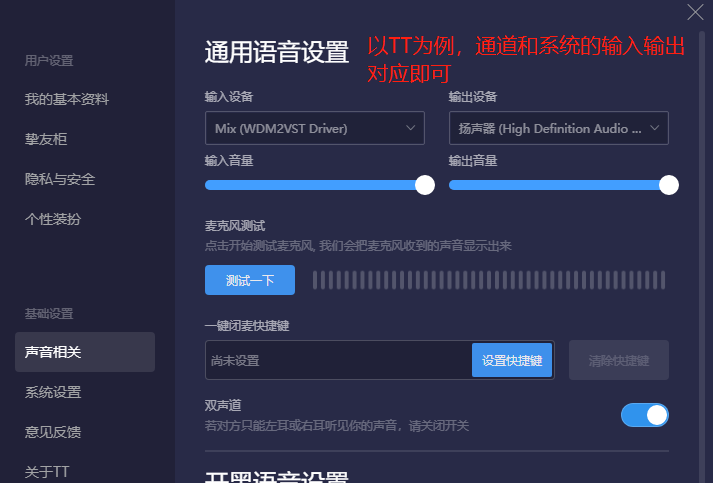Open the 输入设备 dropdown (Mix WDM2VST Driver)
The width and height of the screenshot is (713, 483).
tap(315, 128)
